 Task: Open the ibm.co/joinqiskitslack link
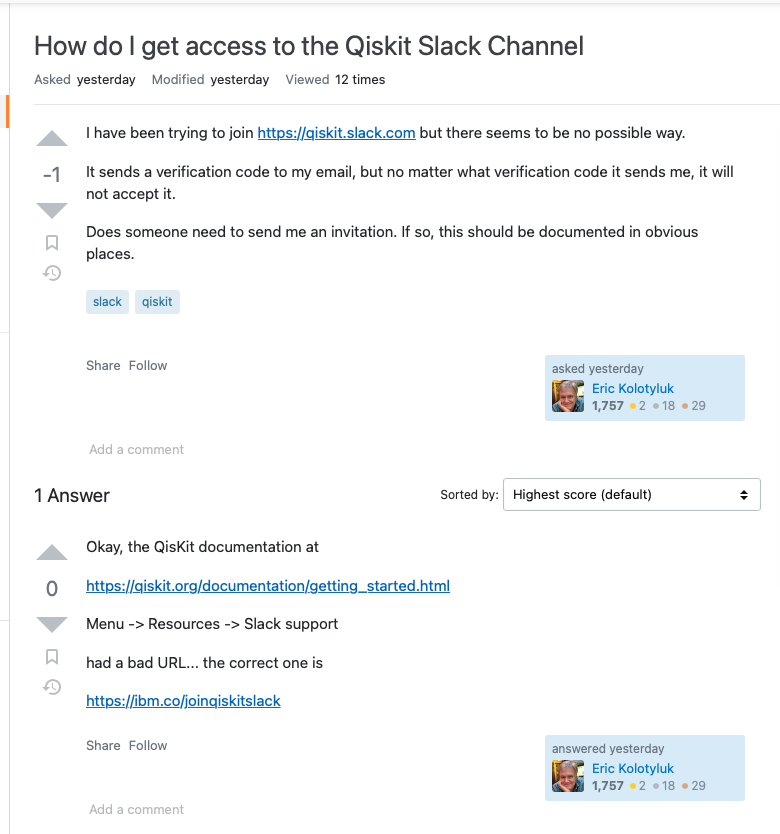(183, 701)
